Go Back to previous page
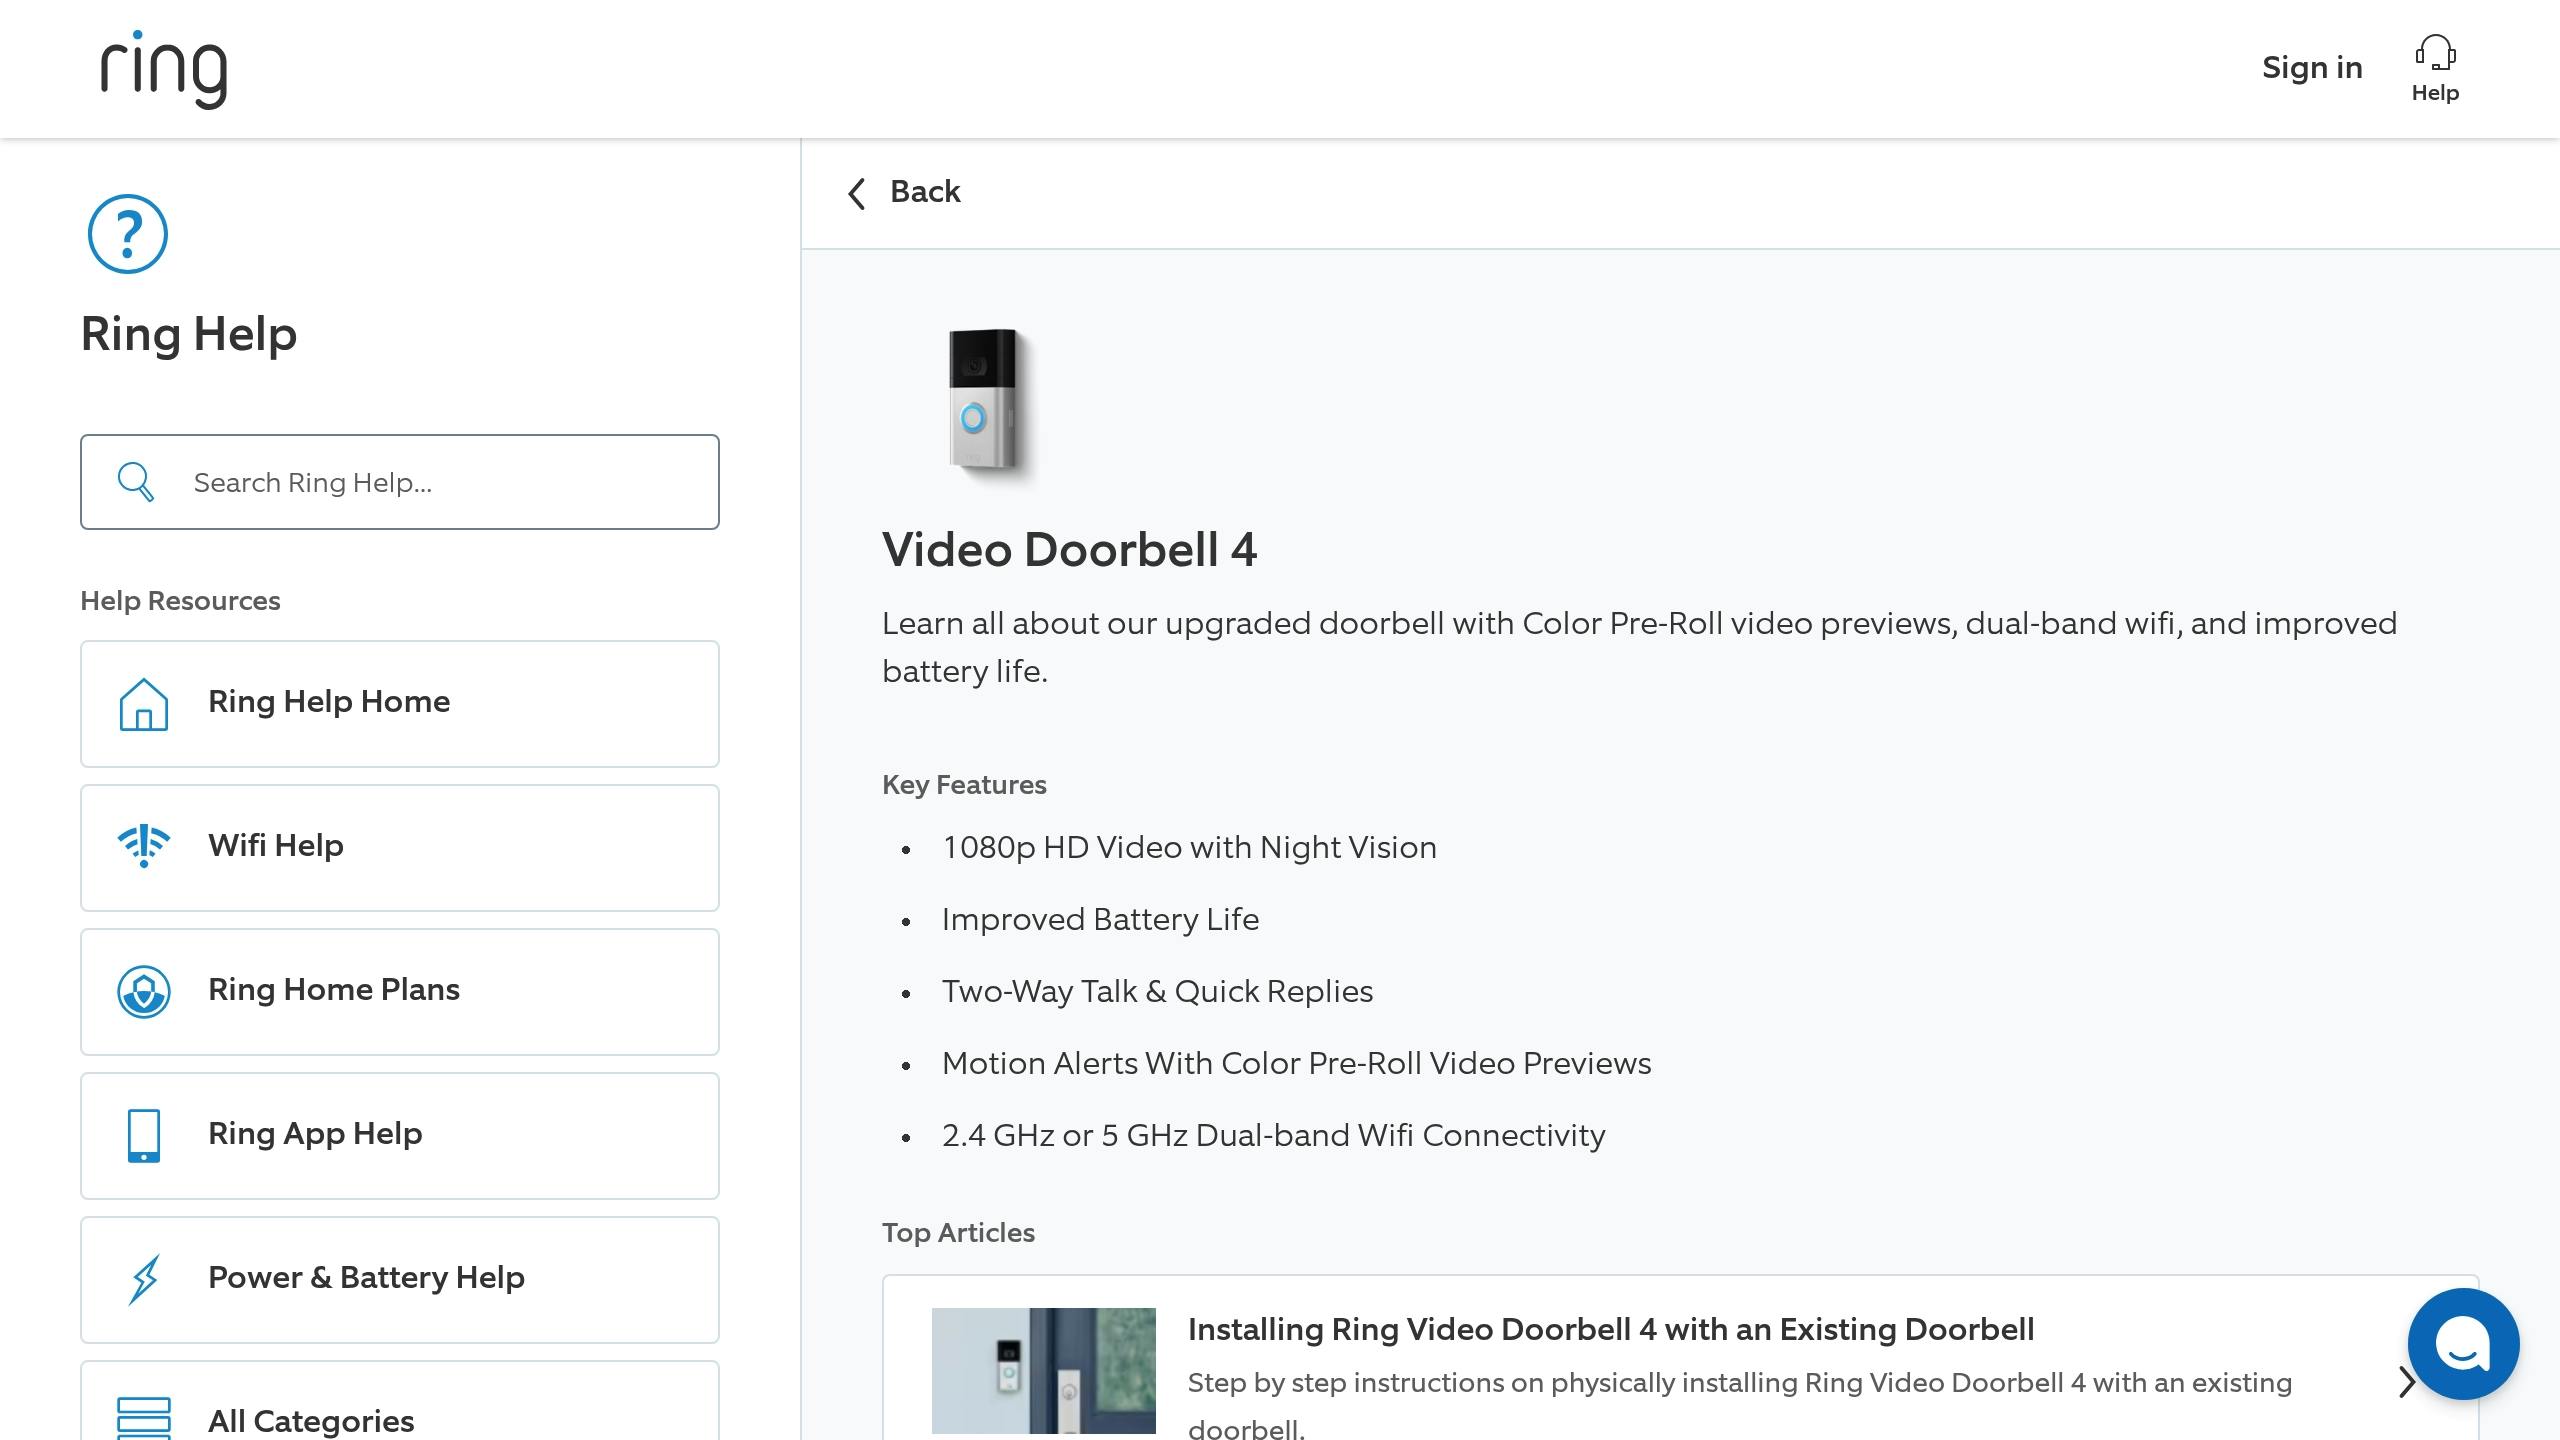Viewport: 2560px width, 1440px height. pos(904,192)
